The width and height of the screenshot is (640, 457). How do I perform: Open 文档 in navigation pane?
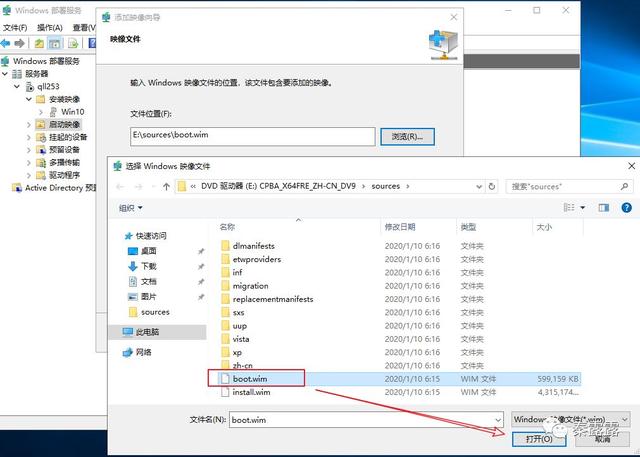[x=142, y=281]
